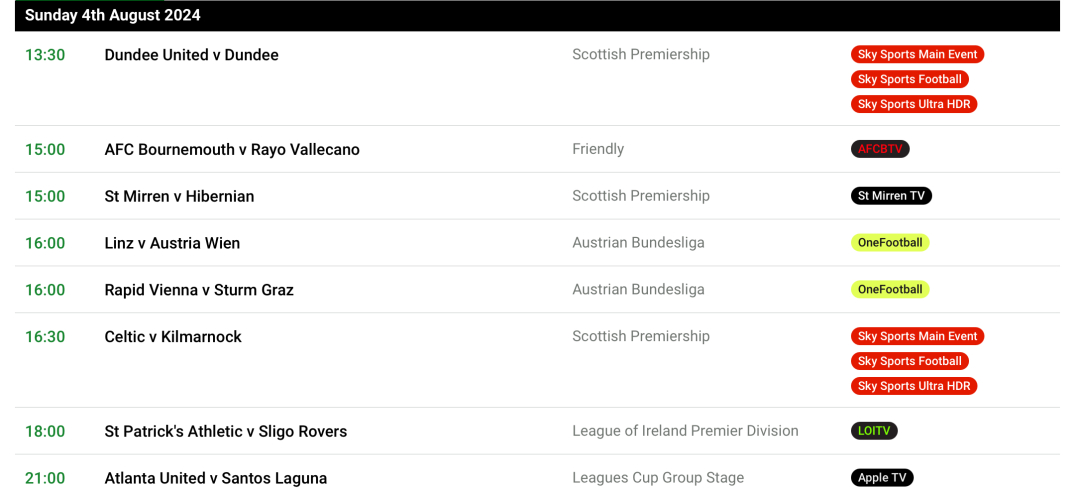
Task: Click the Apple TV channel badge
Action: (882, 478)
